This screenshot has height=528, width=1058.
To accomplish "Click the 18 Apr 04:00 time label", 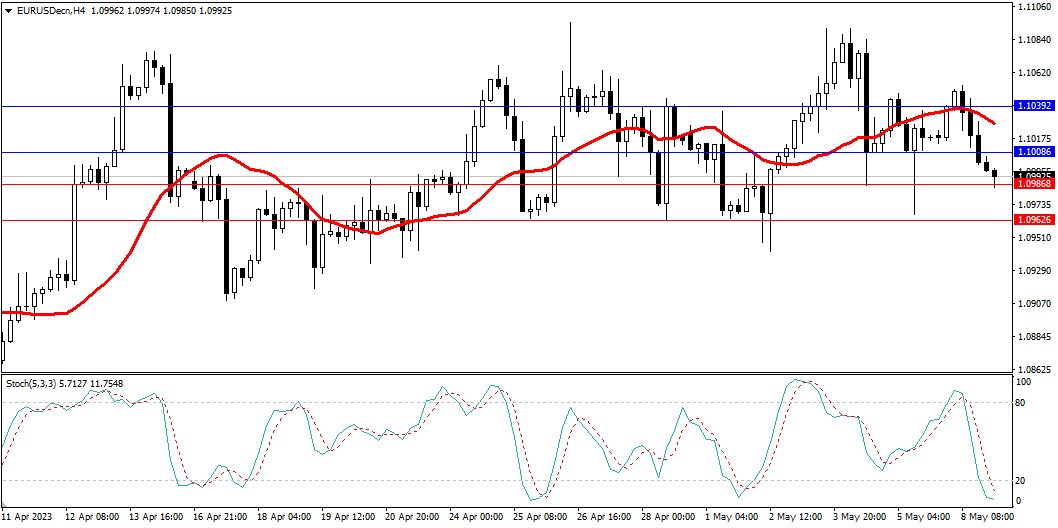I will point(283,517).
